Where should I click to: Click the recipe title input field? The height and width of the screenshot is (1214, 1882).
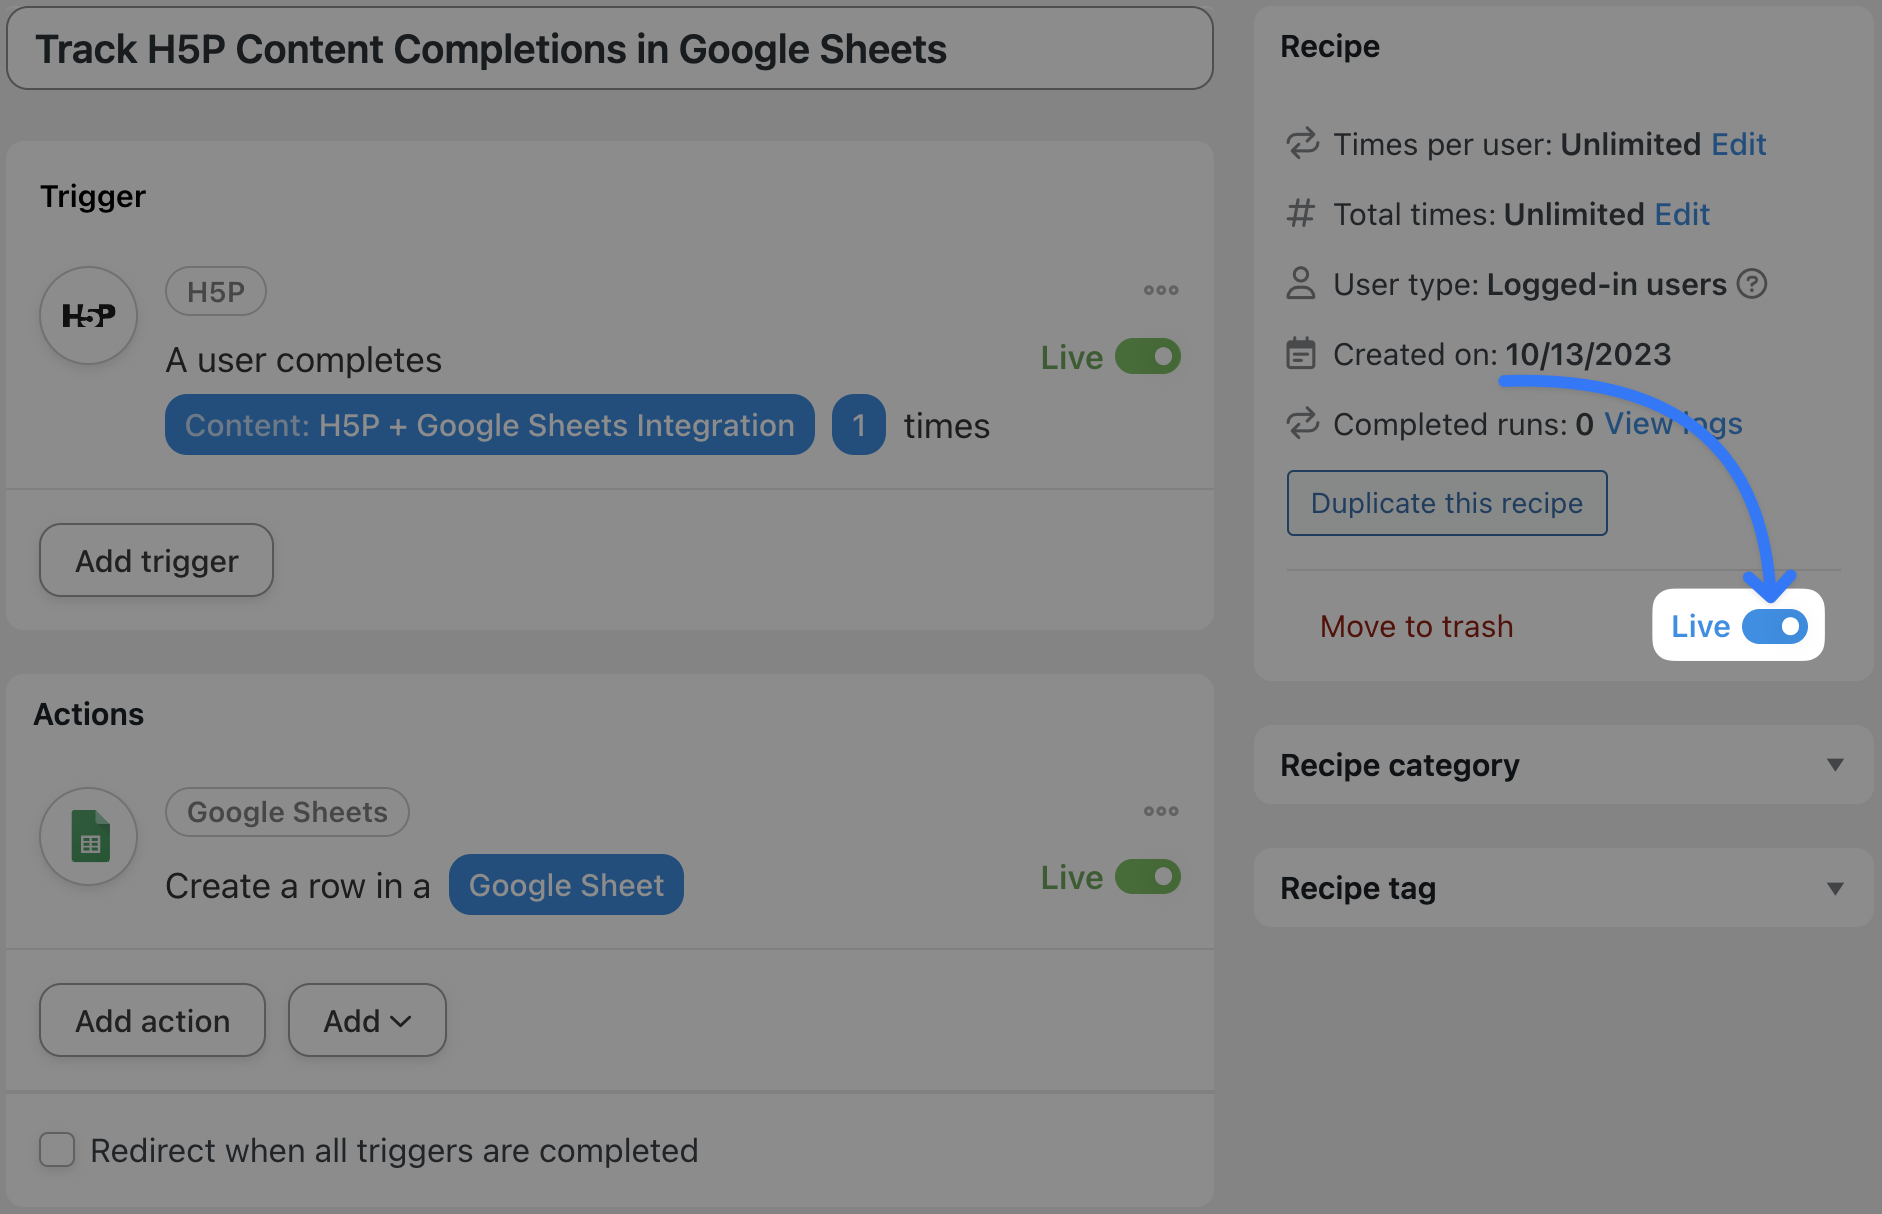(x=609, y=49)
